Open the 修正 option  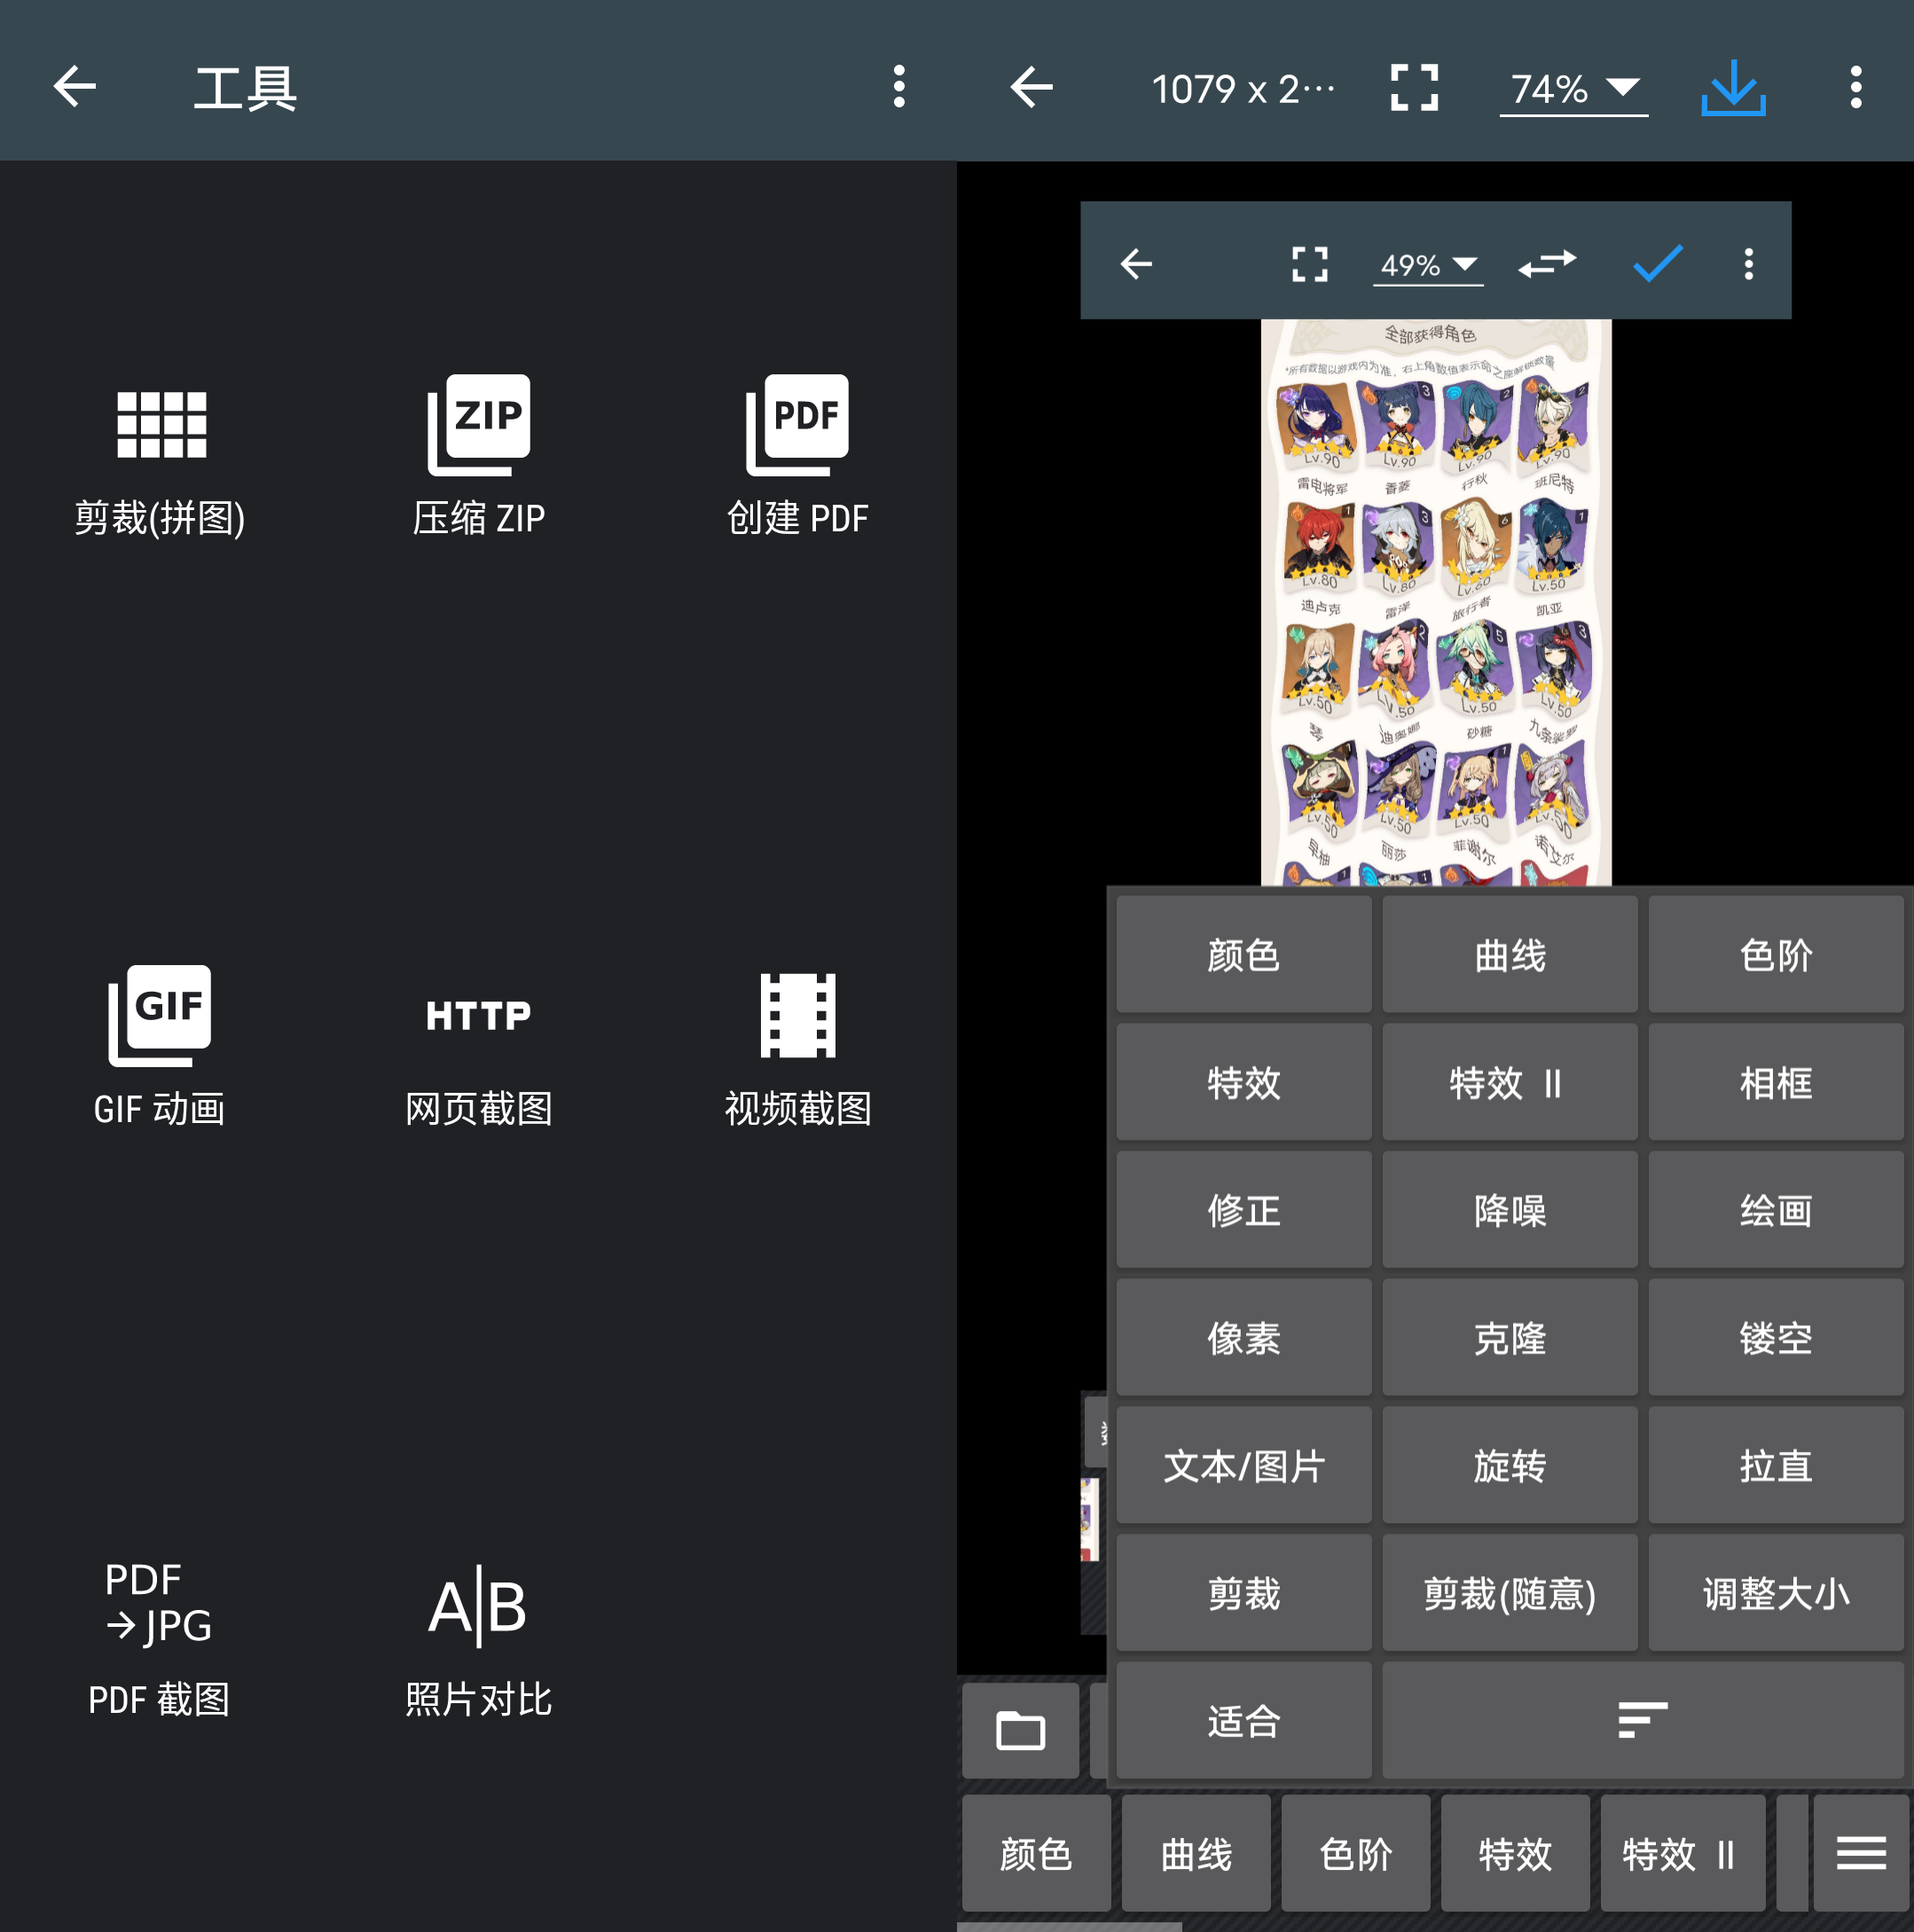pos(1244,1210)
